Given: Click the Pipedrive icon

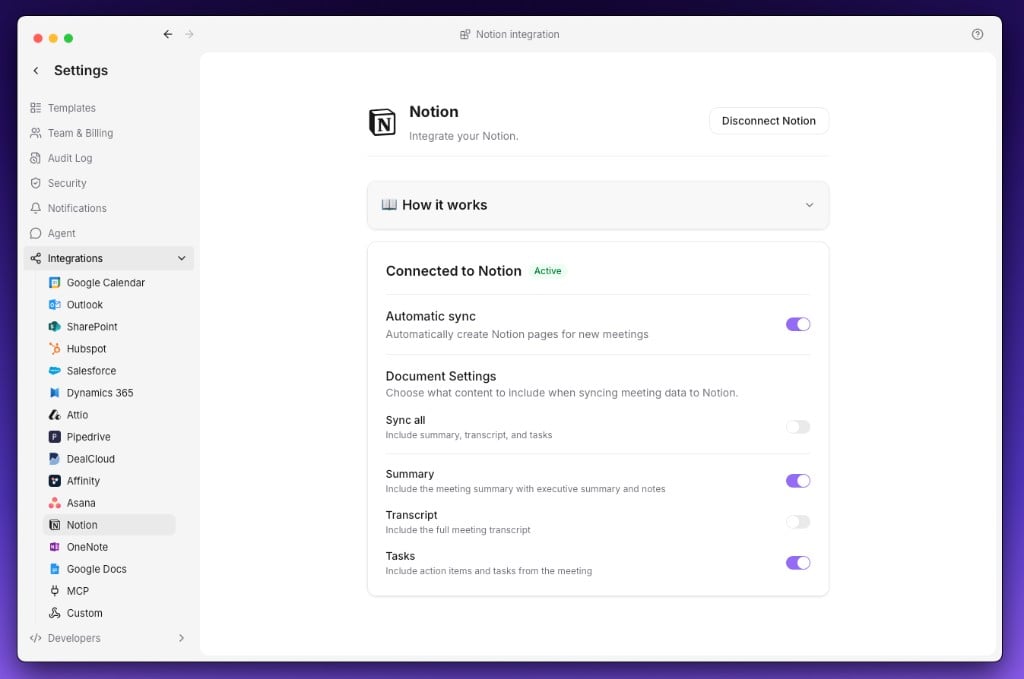Looking at the screenshot, I should [55, 437].
